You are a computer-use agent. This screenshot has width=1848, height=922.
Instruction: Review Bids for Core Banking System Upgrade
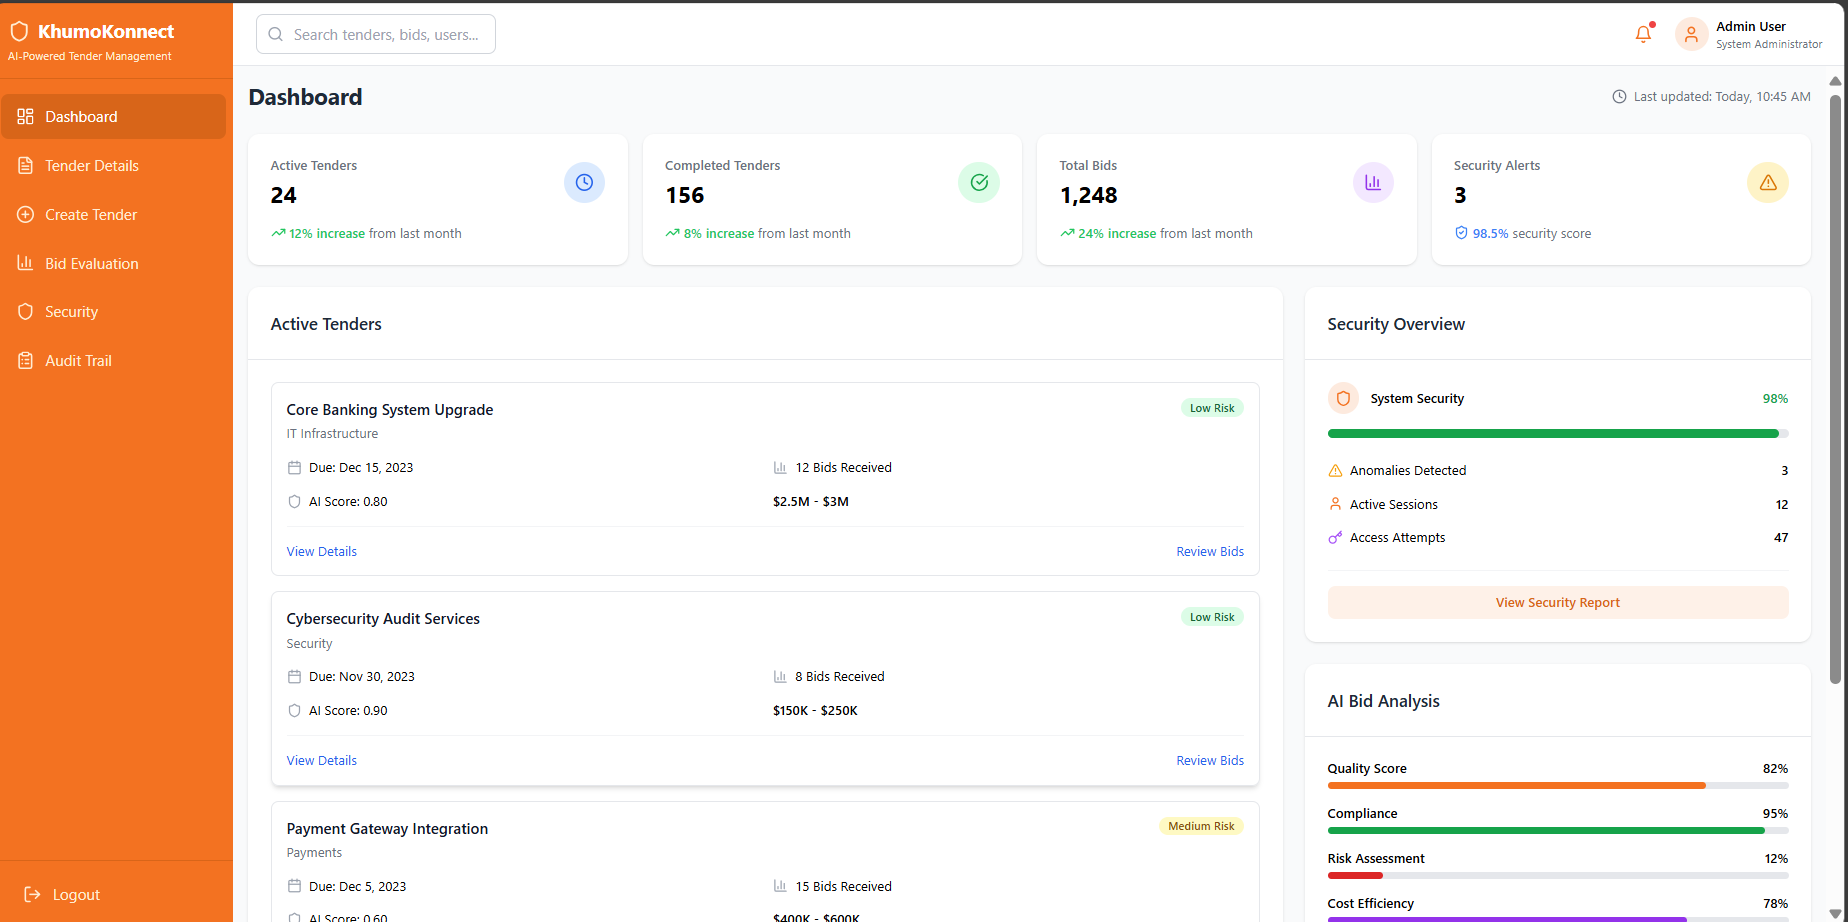pyautogui.click(x=1210, y=551)
